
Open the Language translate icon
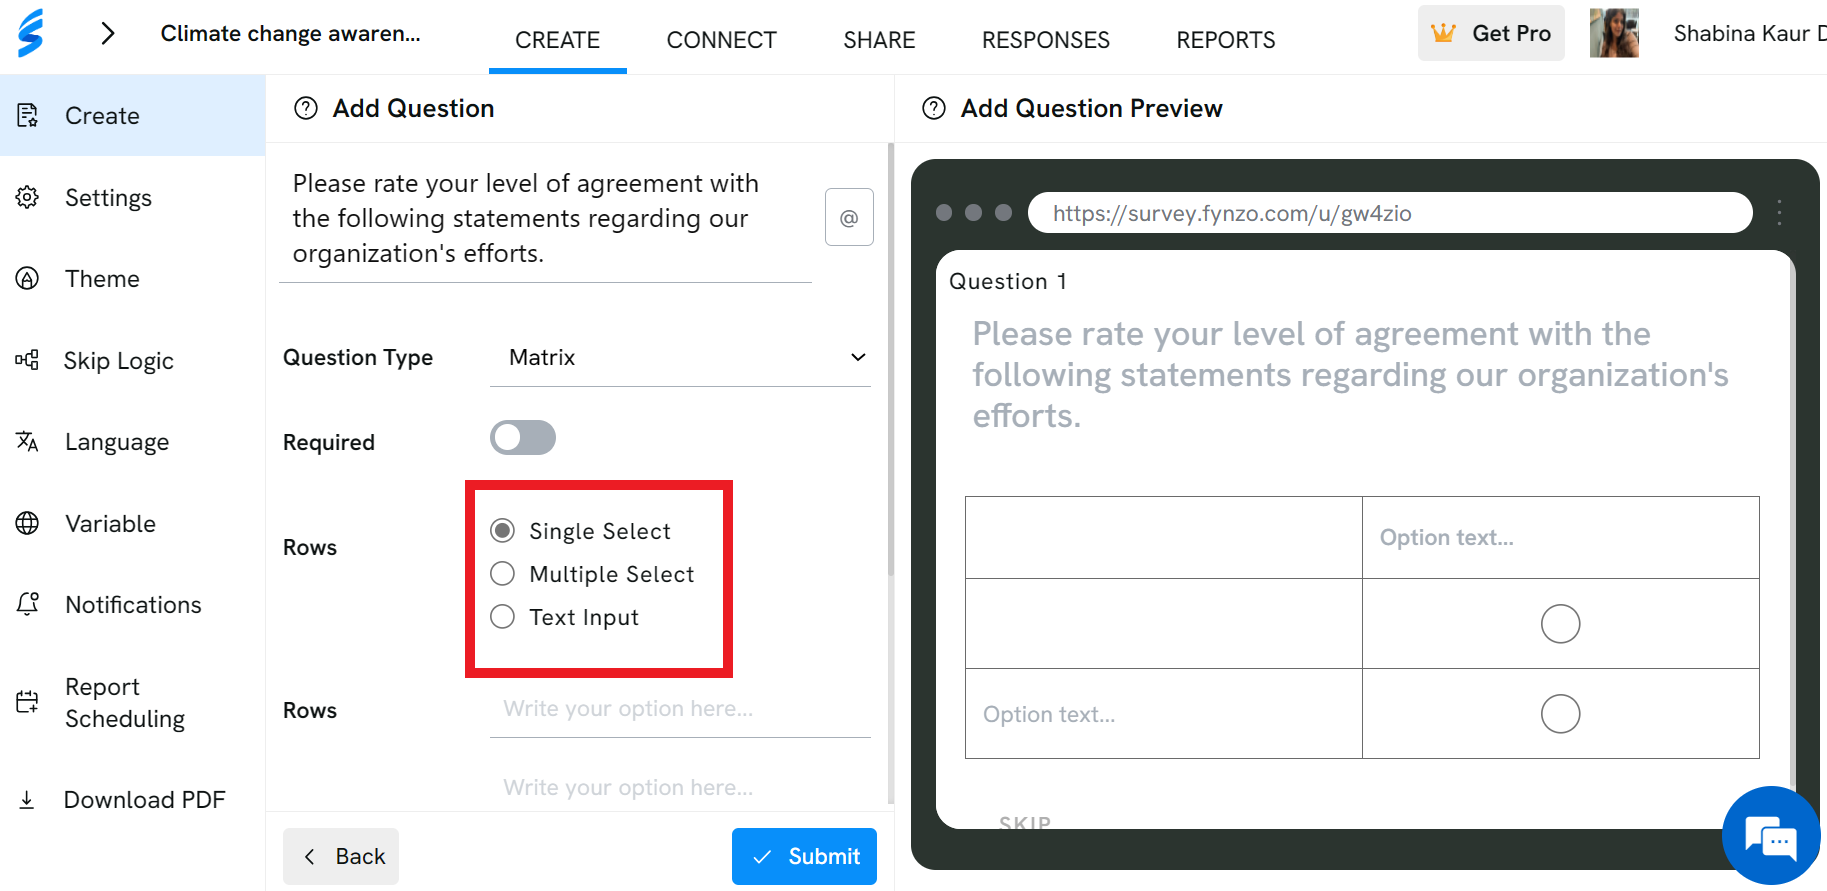point(27,441)
